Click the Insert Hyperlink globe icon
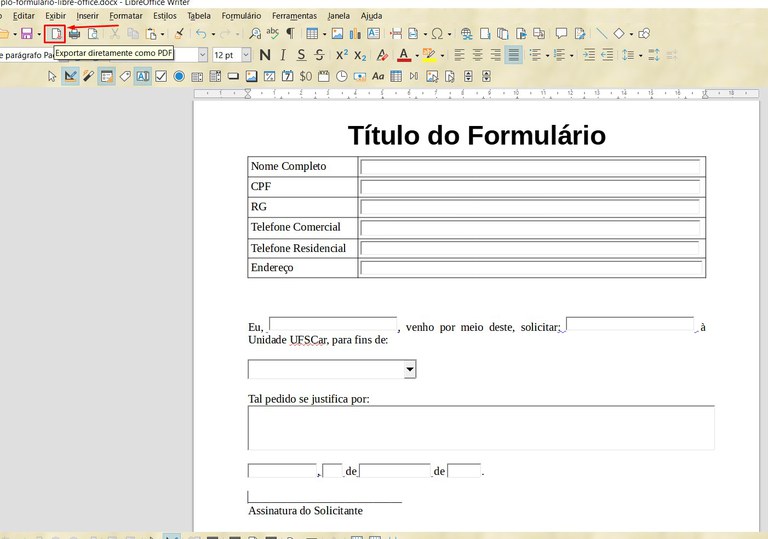Screen dimensions: 768x539 [467, 34]
